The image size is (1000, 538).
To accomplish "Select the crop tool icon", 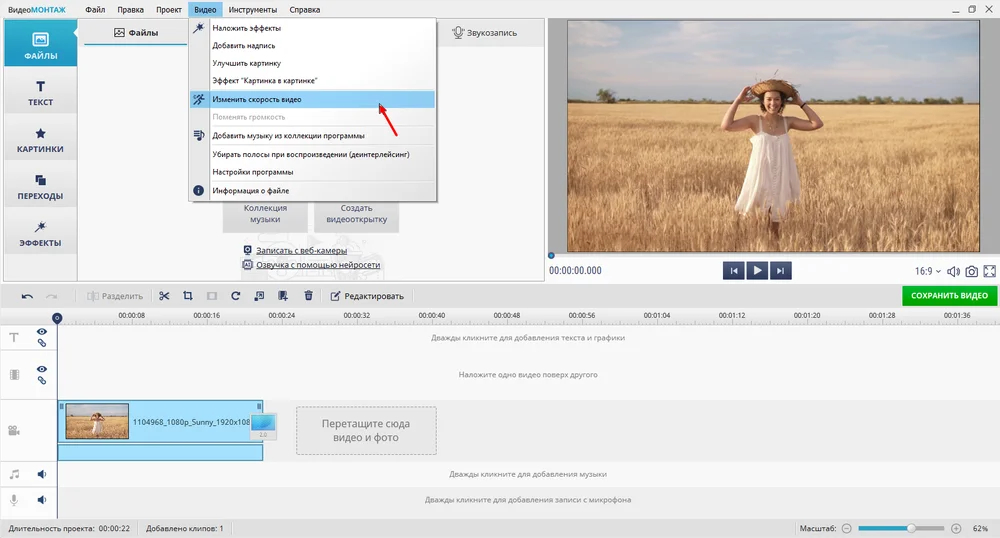I will 188,296.
